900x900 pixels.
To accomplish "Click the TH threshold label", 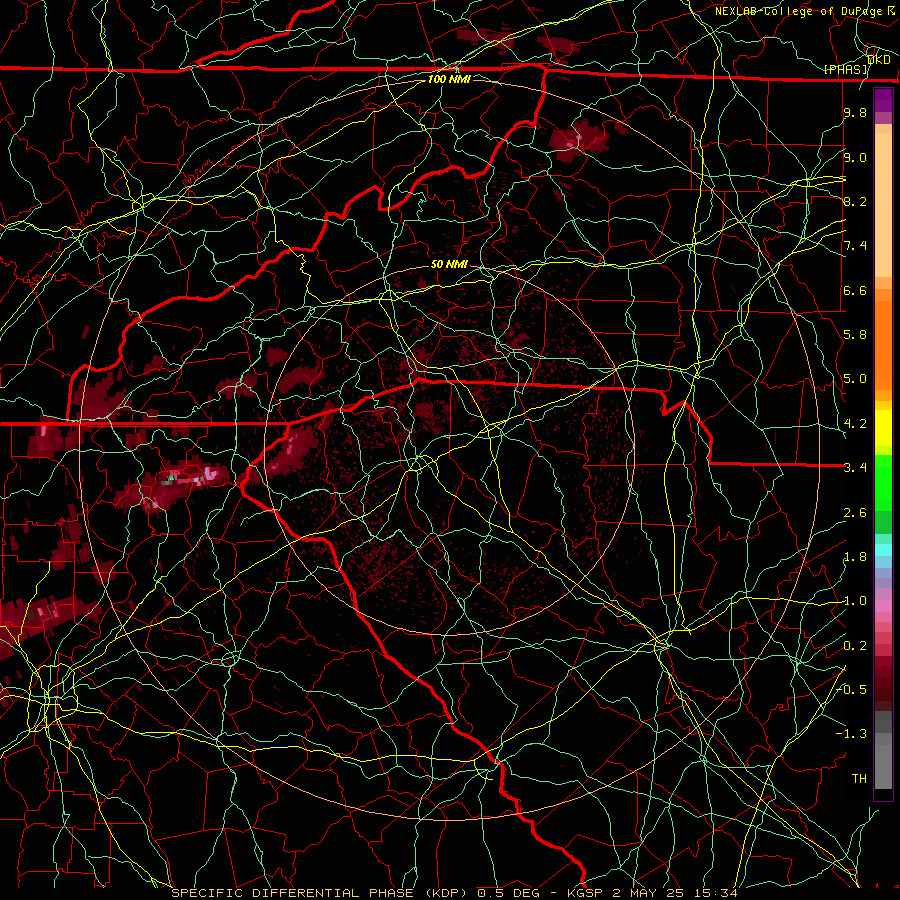I will tap(859, 779).
